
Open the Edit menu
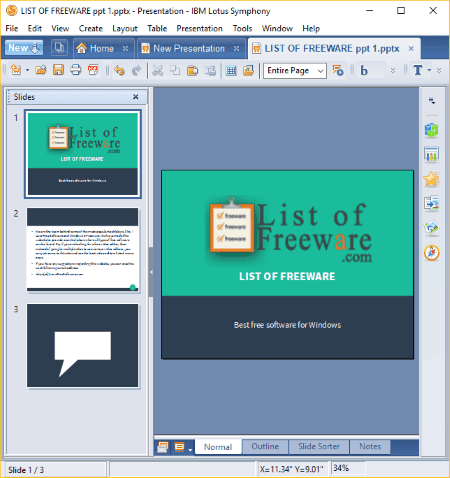(x=35, y=28)
